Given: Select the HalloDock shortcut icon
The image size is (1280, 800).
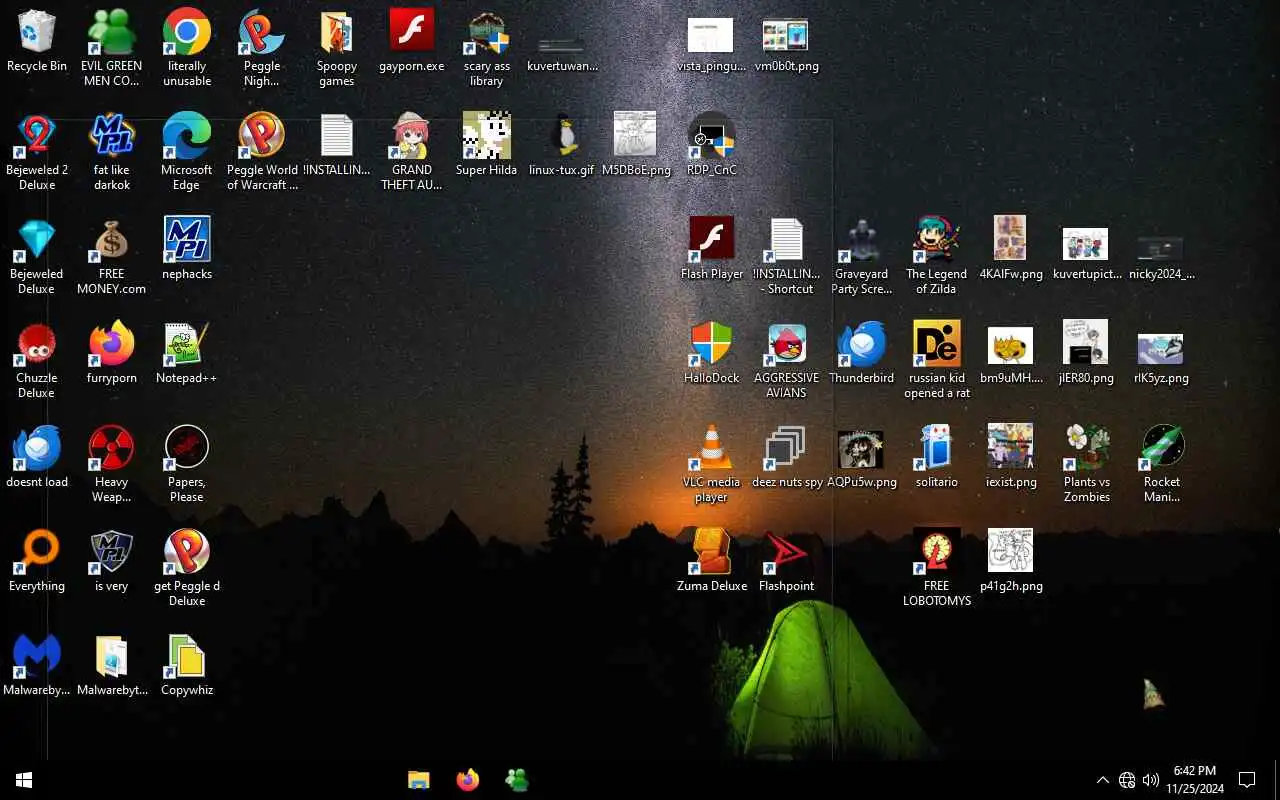Looking at the screenshot, I should pos(712,344).
